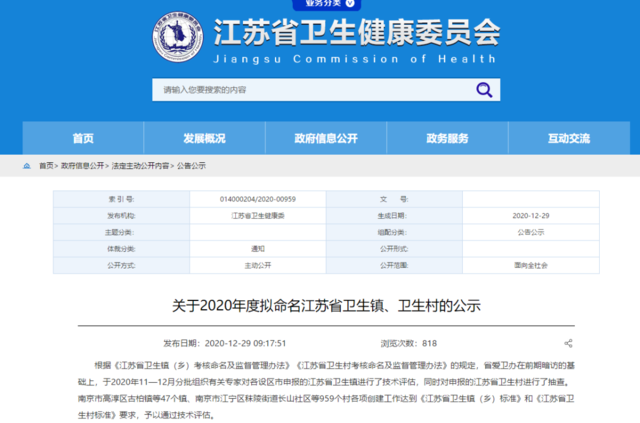Click the 公开范围 label cell
The height and width of the screenshot is (423, 640).
point(394,265)
